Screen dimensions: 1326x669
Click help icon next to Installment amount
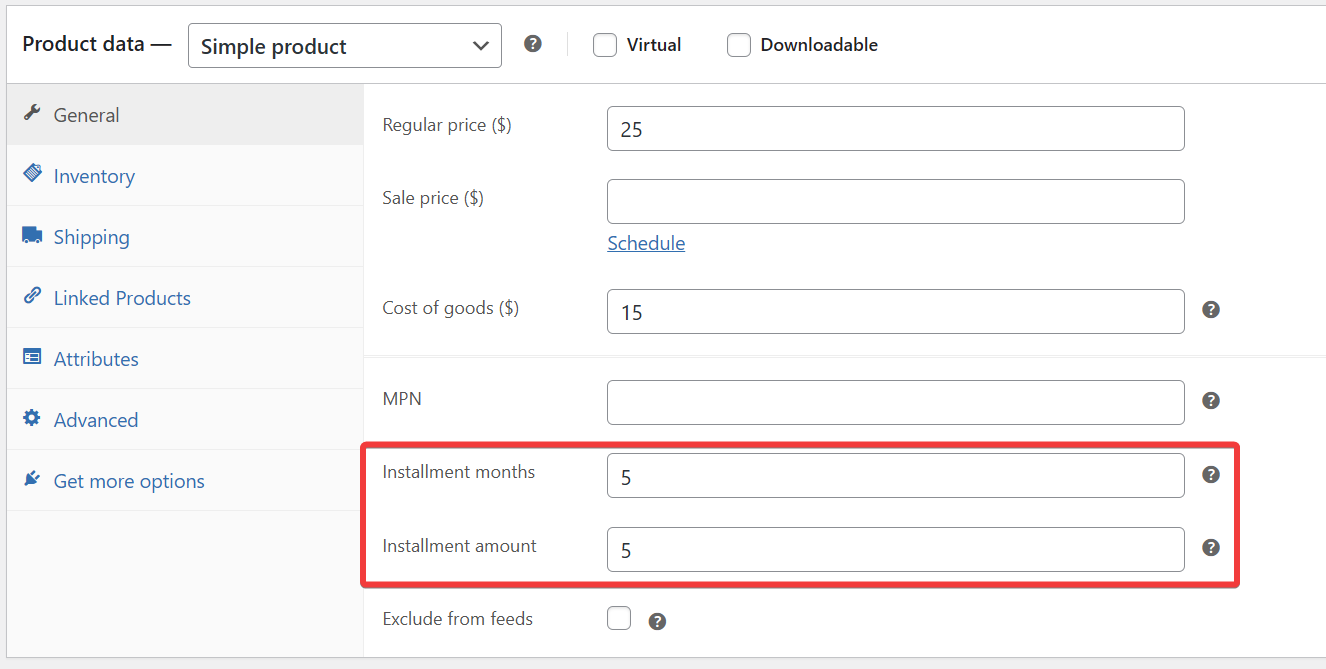(1211, 547)
